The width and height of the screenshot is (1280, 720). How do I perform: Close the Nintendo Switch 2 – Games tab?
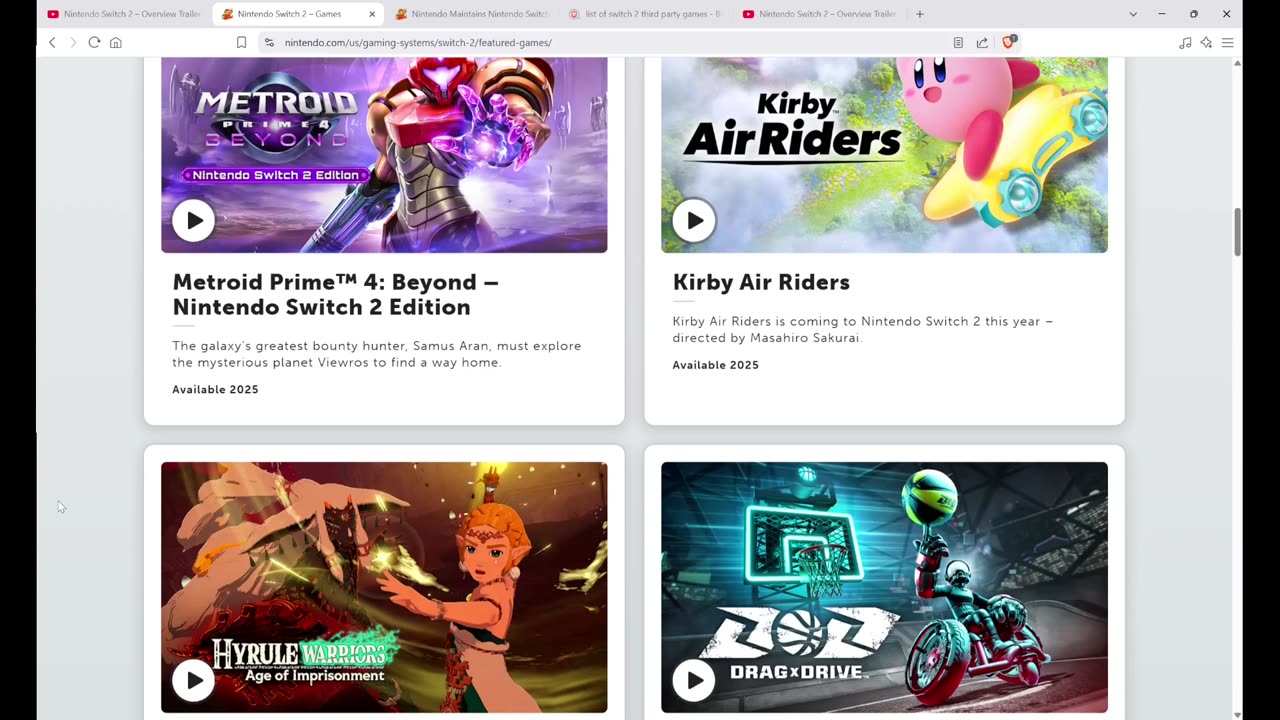coord(372,14)
